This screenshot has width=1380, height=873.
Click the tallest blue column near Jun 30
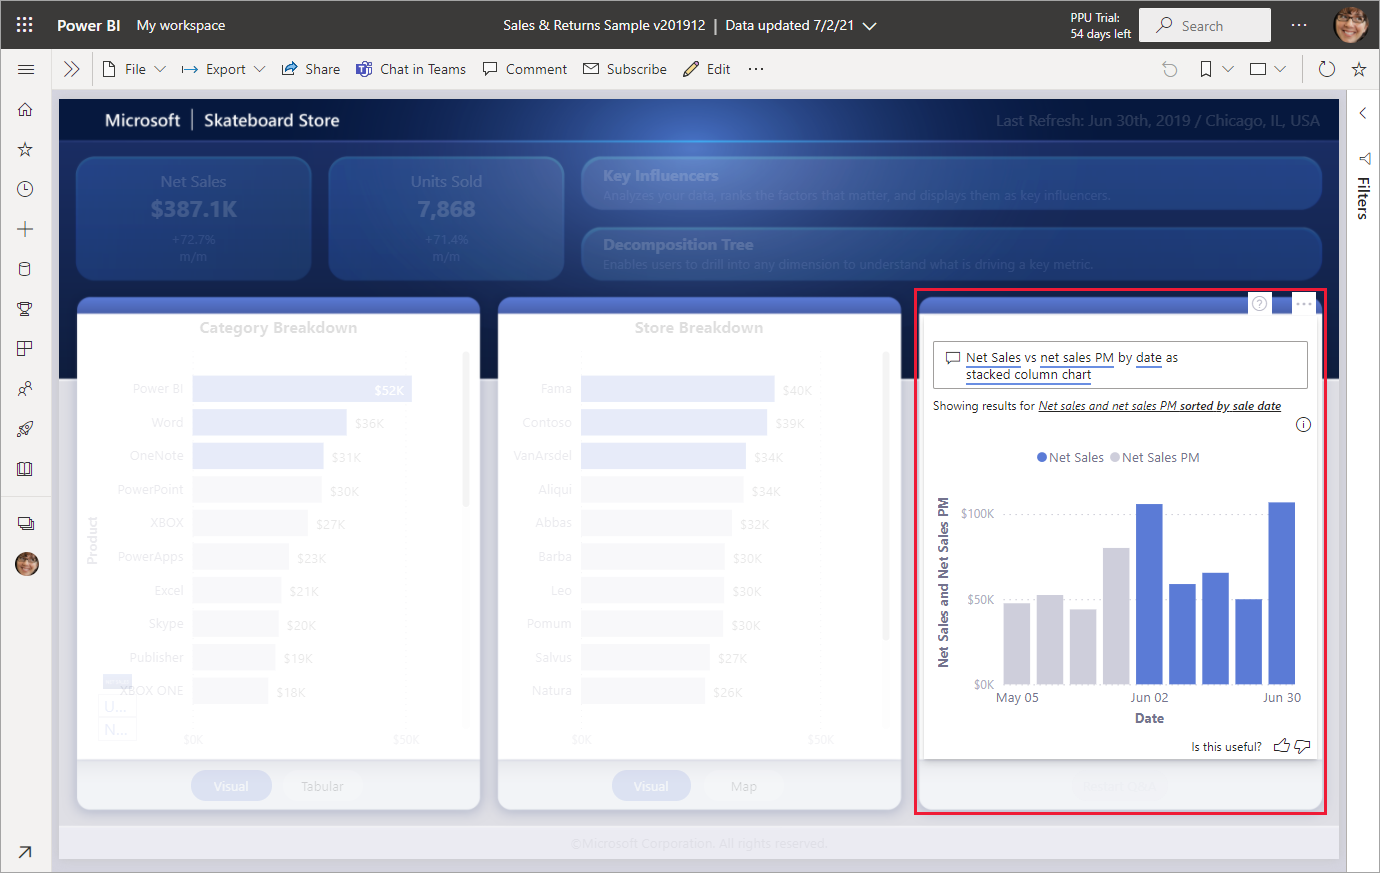pyautogui.click(x=1282, y=593)
